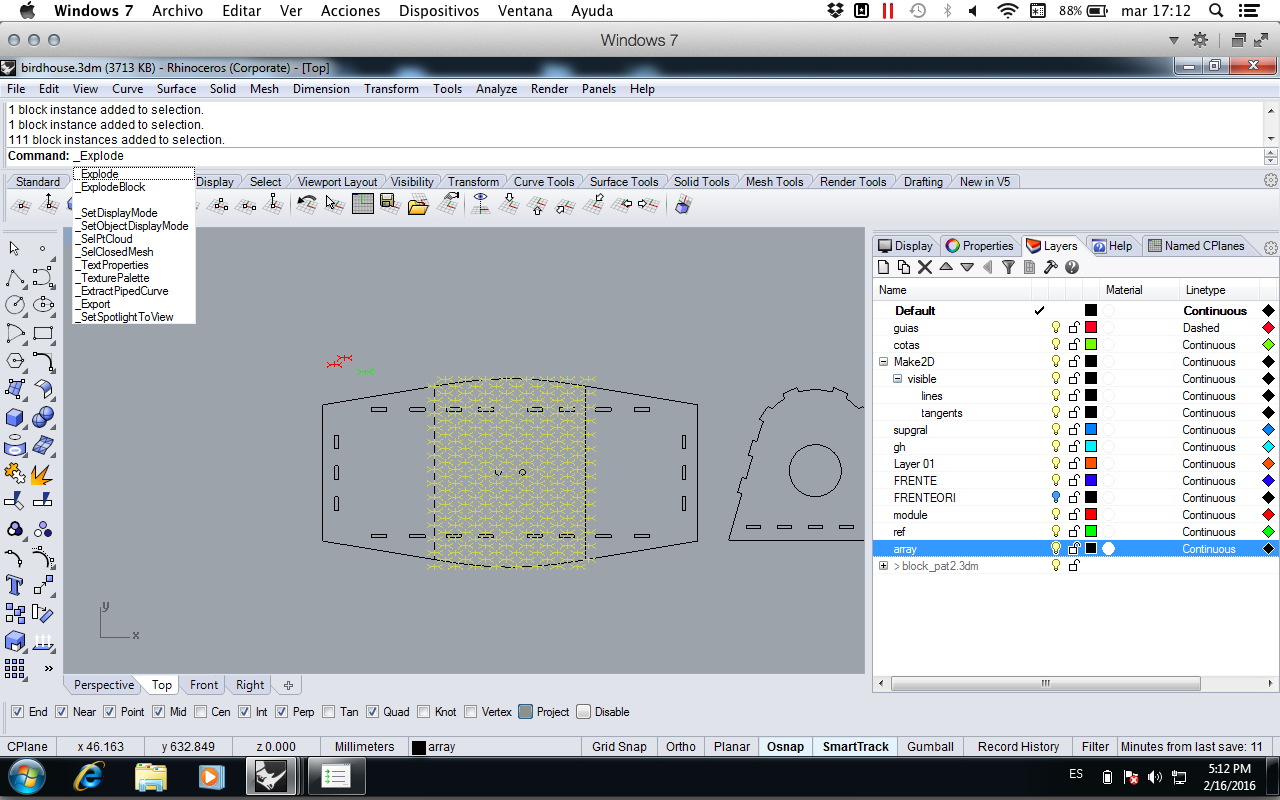Select the Single Point tool
This screenshot has width=1280, height=800.
click(x=43, y=249)
